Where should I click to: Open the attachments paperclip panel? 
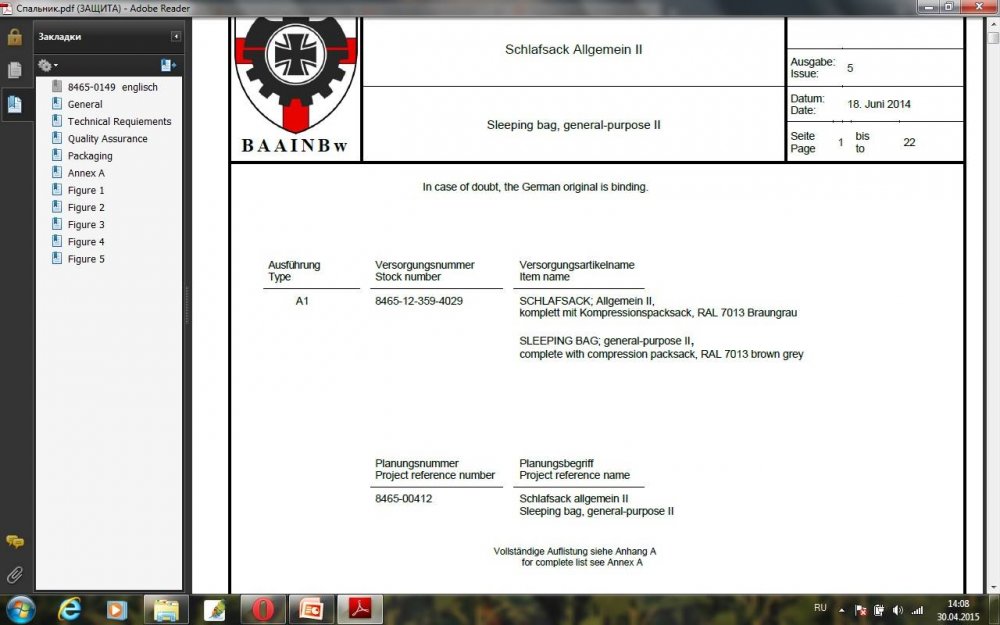point(14,575)
